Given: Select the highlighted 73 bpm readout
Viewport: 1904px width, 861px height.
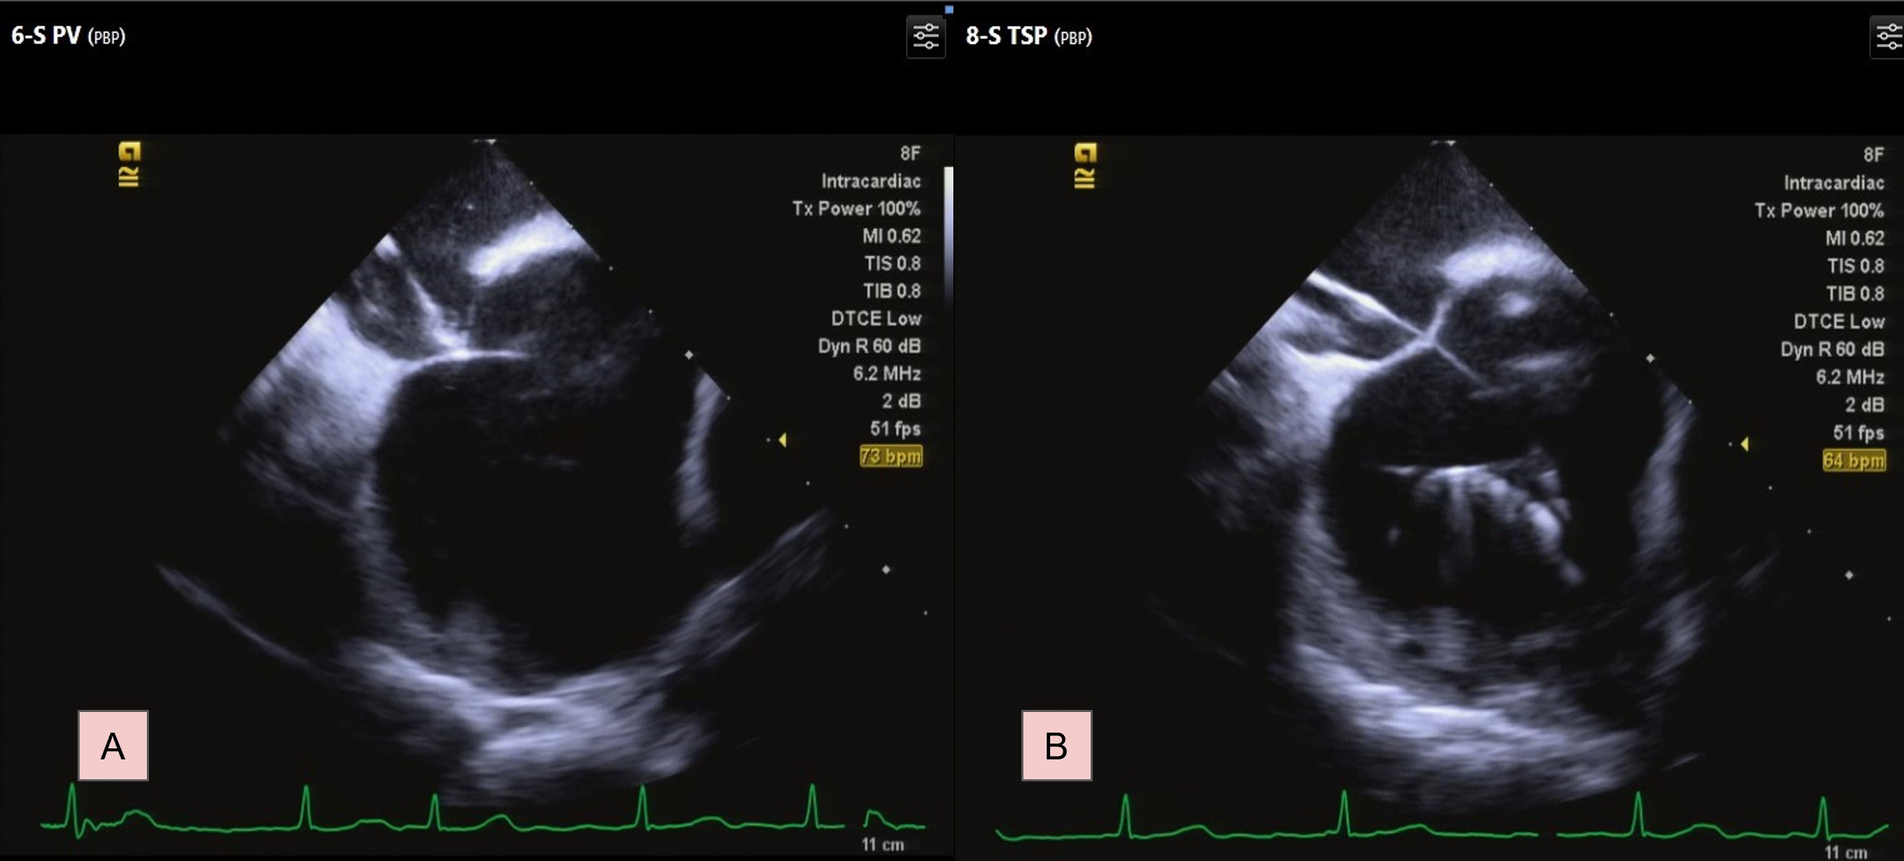Looking at the screenshot, I should click(890, 456).
